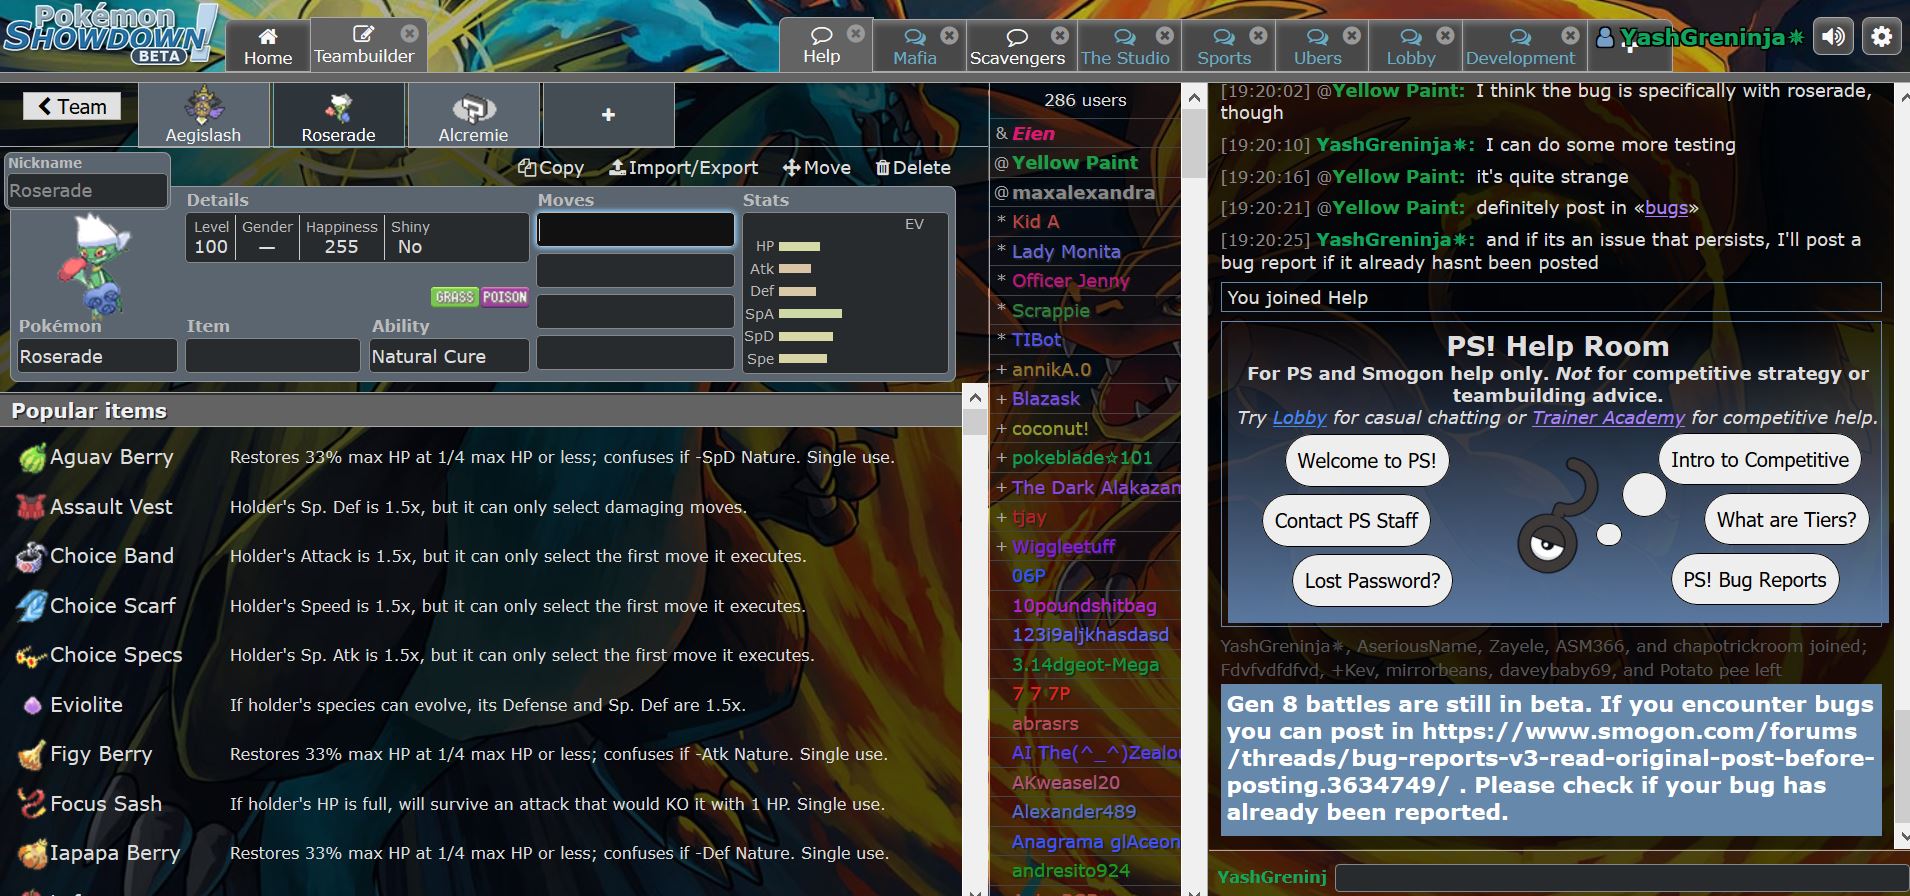Open the Lobby chat tab
Viewport: 1910px width, 896px height.
[x=1410, y=47]
